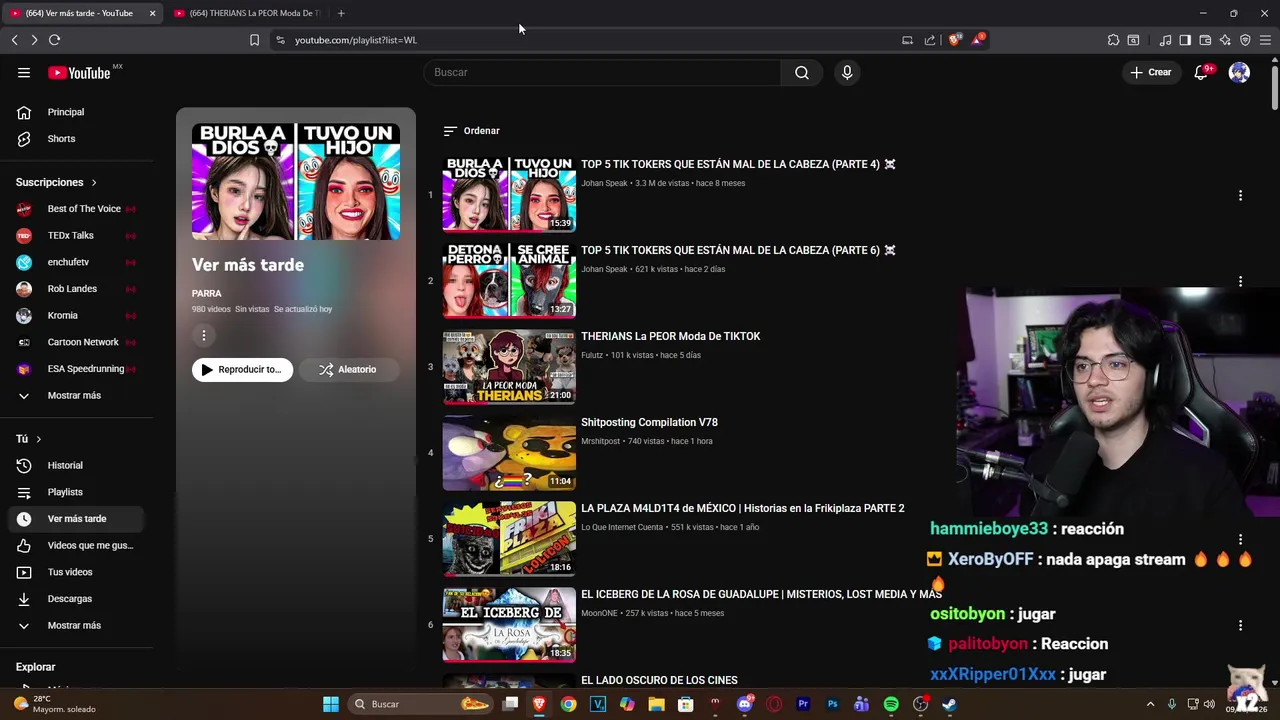Open THERIANS La PEOR Moda video thumbnail
Viewport: 1280px width, 720px height.
[509, 367]
